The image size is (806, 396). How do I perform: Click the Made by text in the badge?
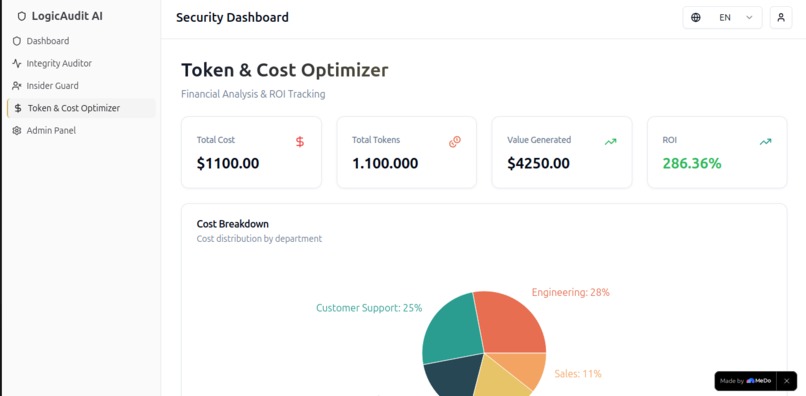pos(732,381)
